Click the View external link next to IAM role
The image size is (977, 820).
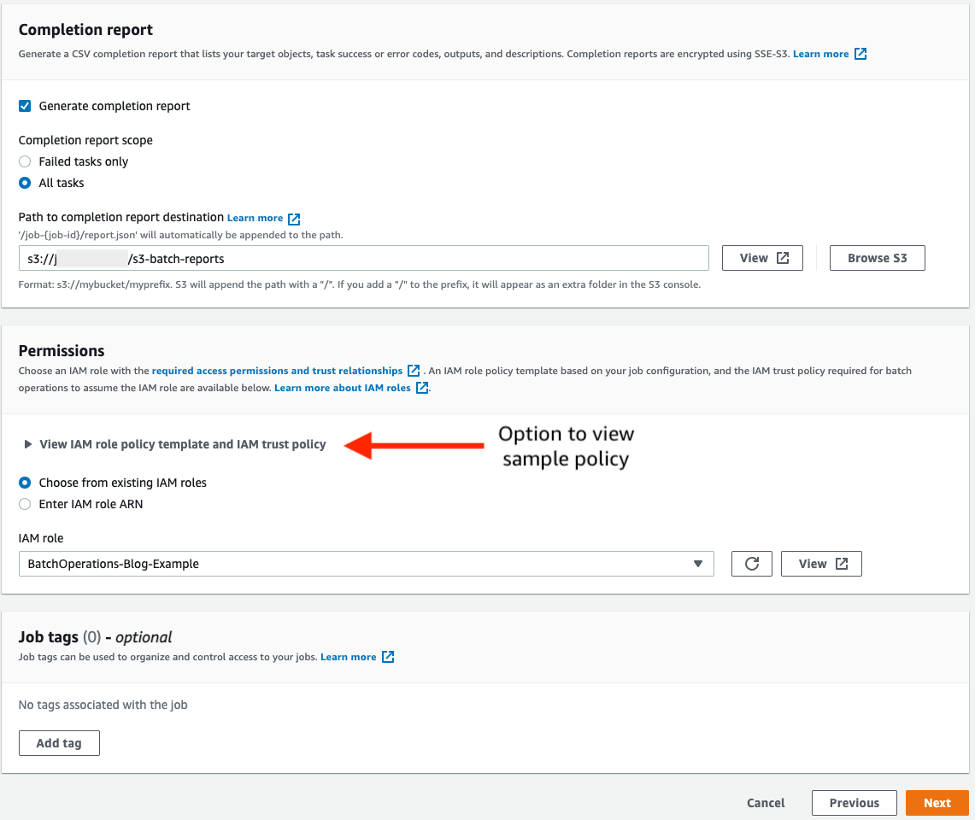tap(821, 563)
